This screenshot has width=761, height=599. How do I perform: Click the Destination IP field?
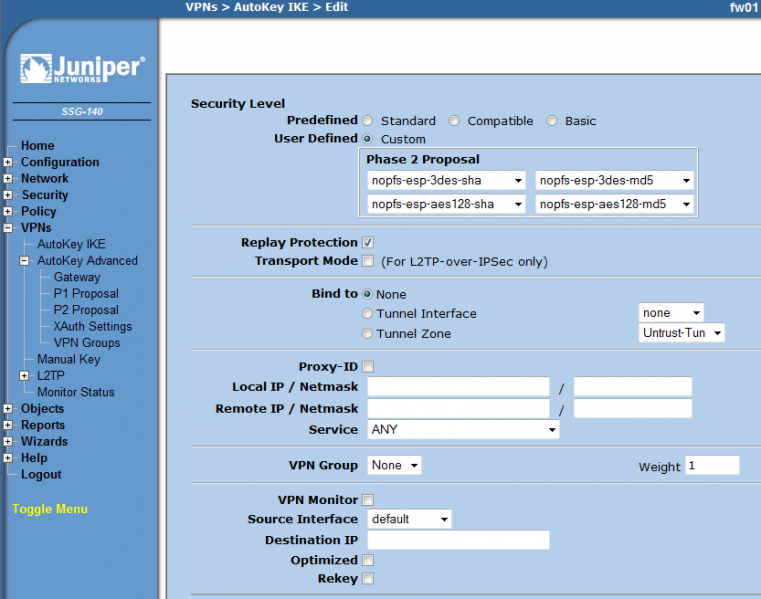point(459,540)
